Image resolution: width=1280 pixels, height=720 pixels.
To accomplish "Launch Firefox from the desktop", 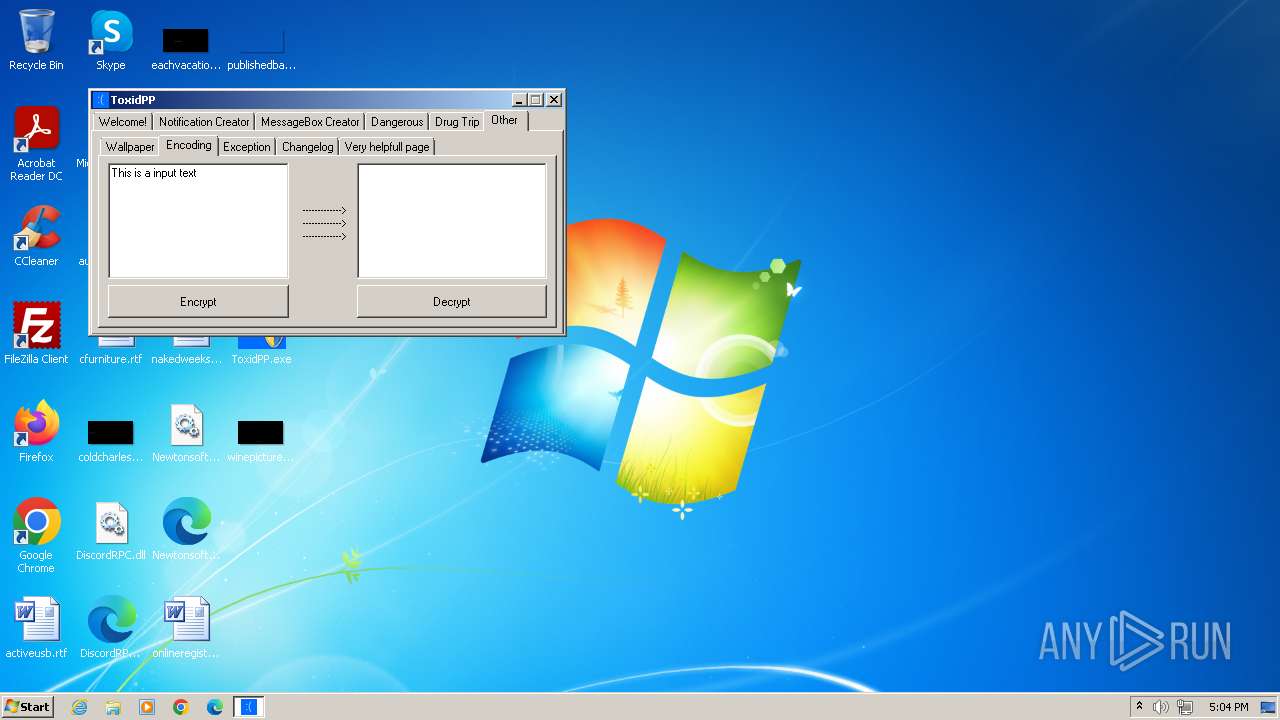I will point(36,432).
